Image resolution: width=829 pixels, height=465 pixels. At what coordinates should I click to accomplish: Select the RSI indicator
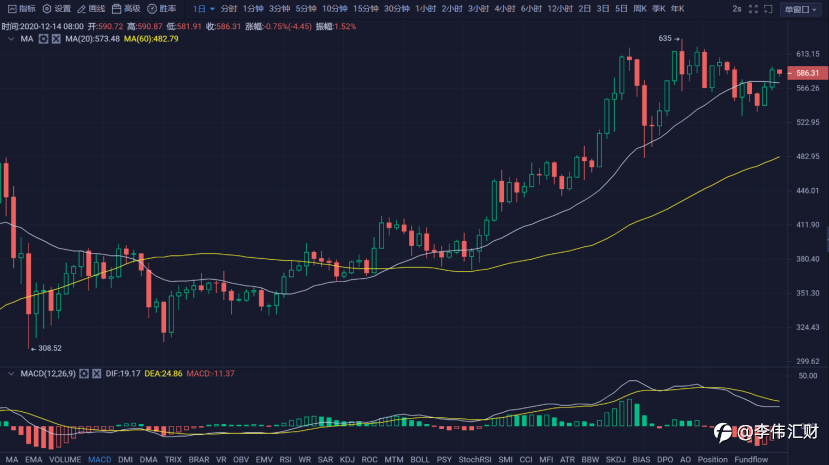tap(285, 459)
